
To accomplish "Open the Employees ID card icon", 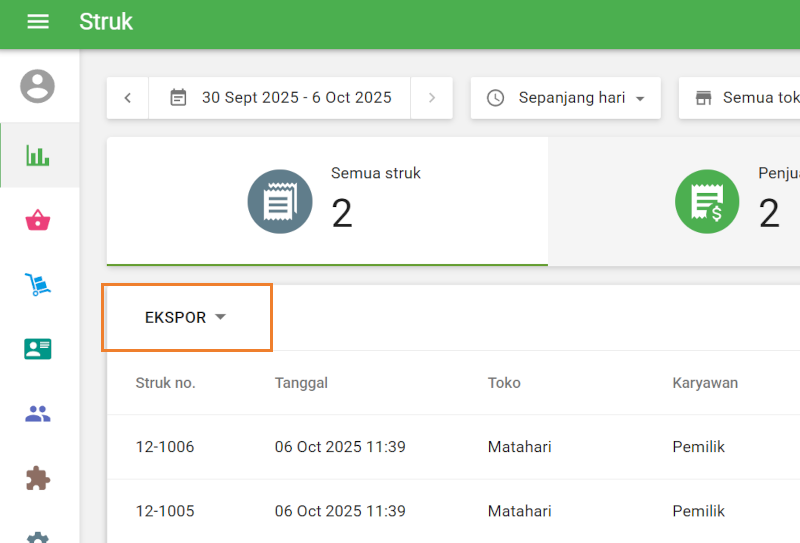I will tap(38, 349).
